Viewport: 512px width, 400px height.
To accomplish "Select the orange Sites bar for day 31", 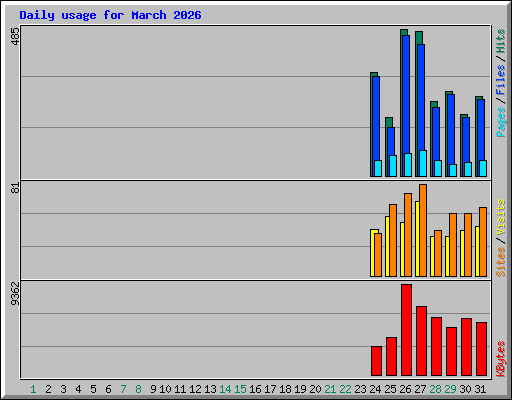I will 483,242.
